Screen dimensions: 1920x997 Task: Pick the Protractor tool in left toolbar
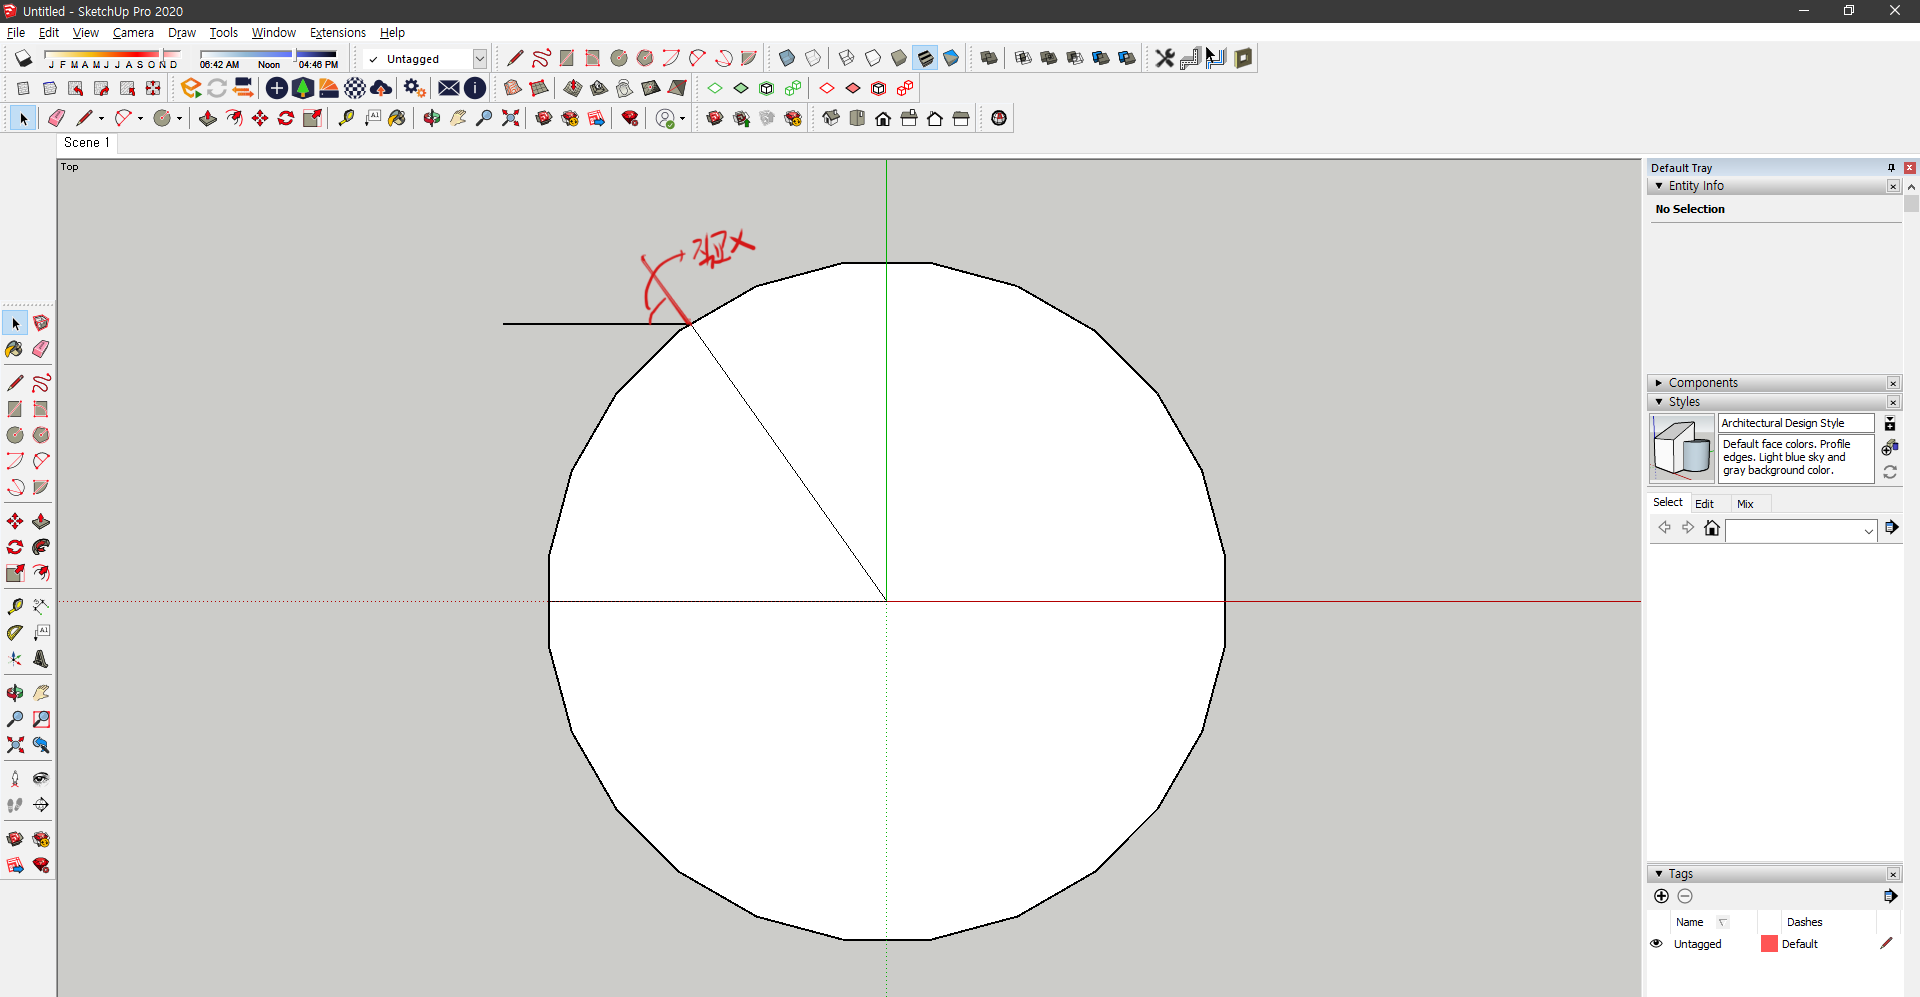[x=15, y=633]
